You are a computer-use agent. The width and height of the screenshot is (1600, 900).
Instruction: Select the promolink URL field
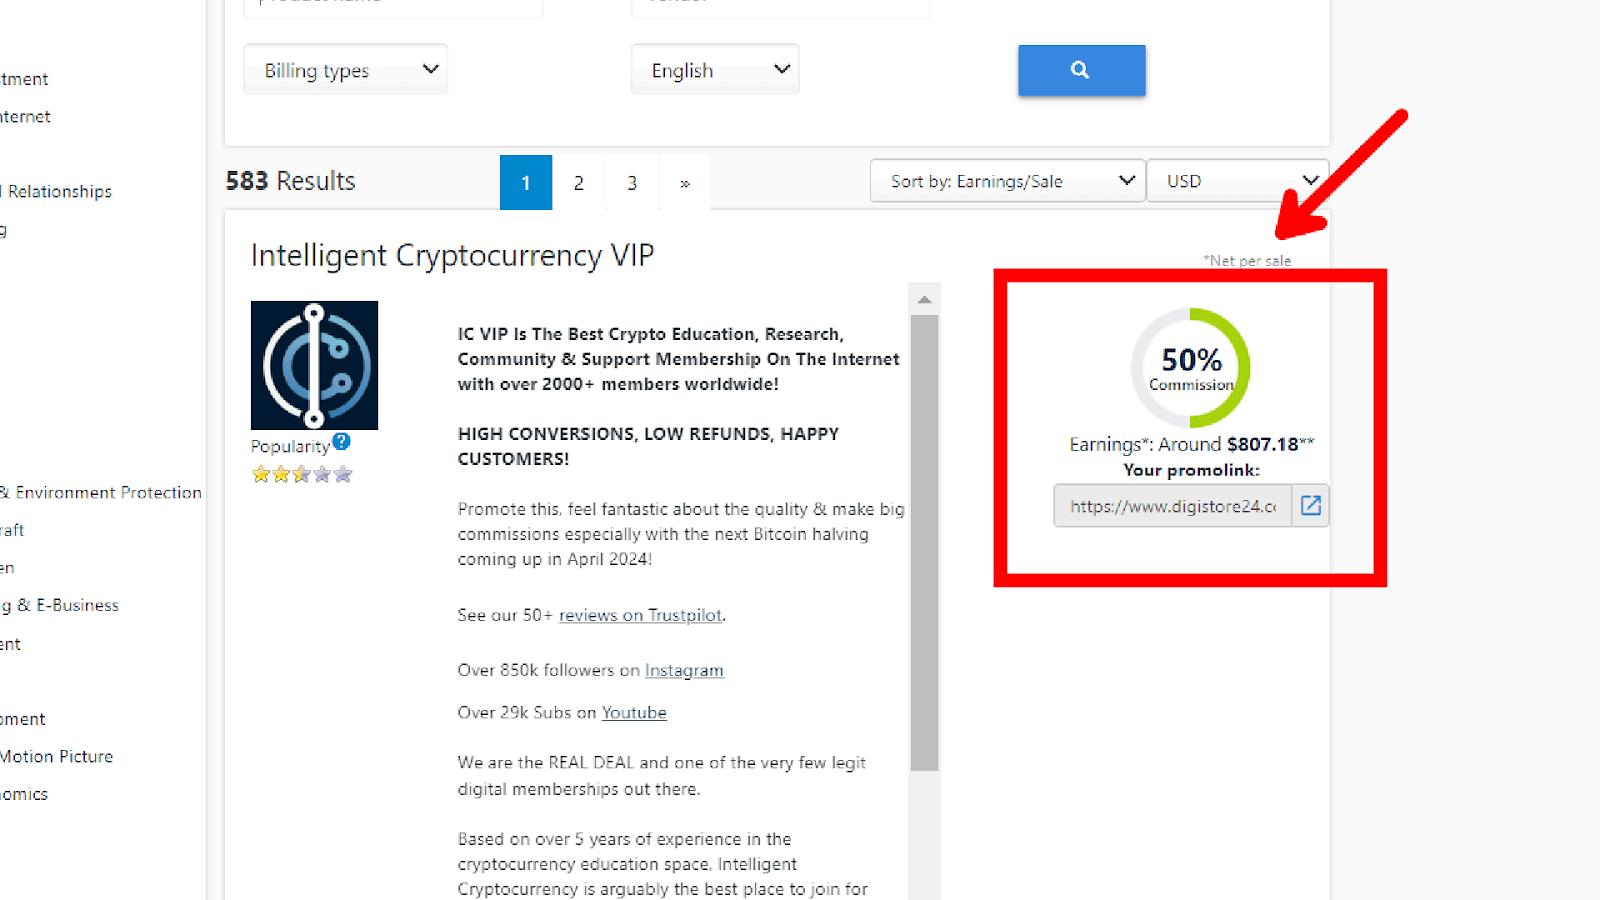[1173, 506]
